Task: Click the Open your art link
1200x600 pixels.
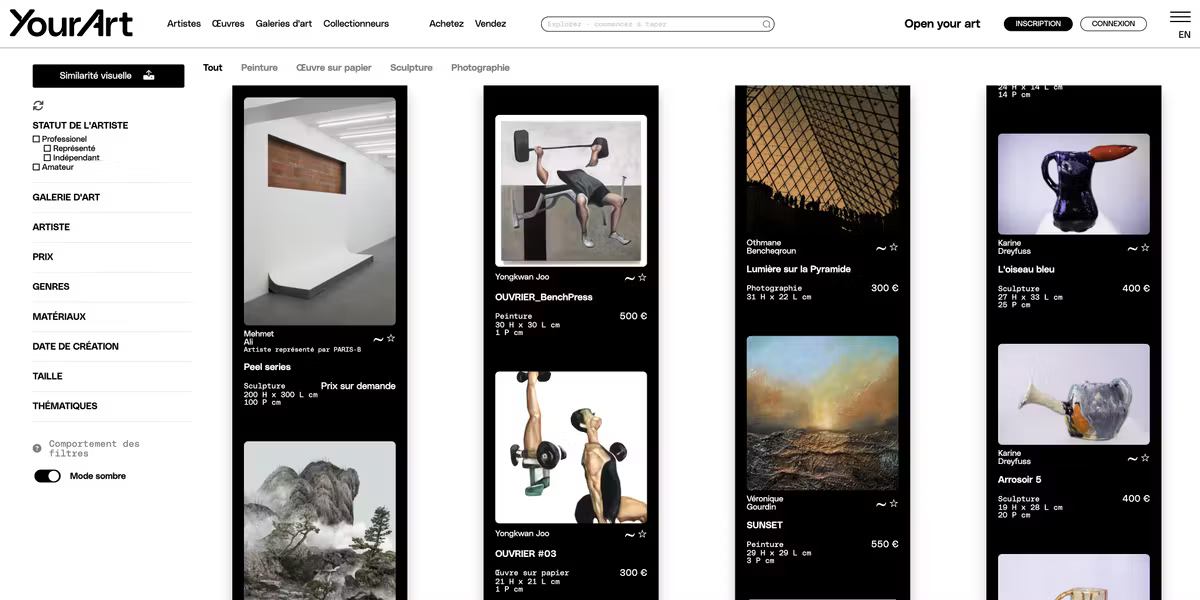Action: [x=942, y=24]
